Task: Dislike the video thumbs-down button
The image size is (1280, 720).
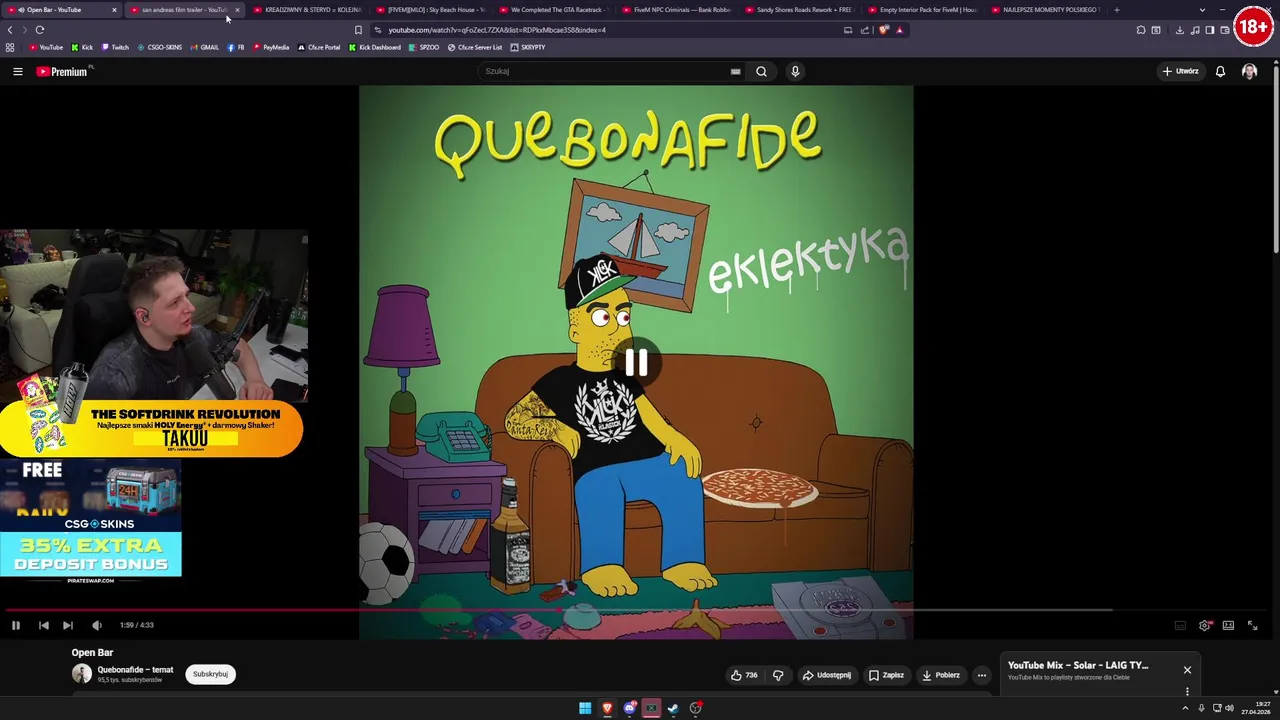Action: coord(778,675)
